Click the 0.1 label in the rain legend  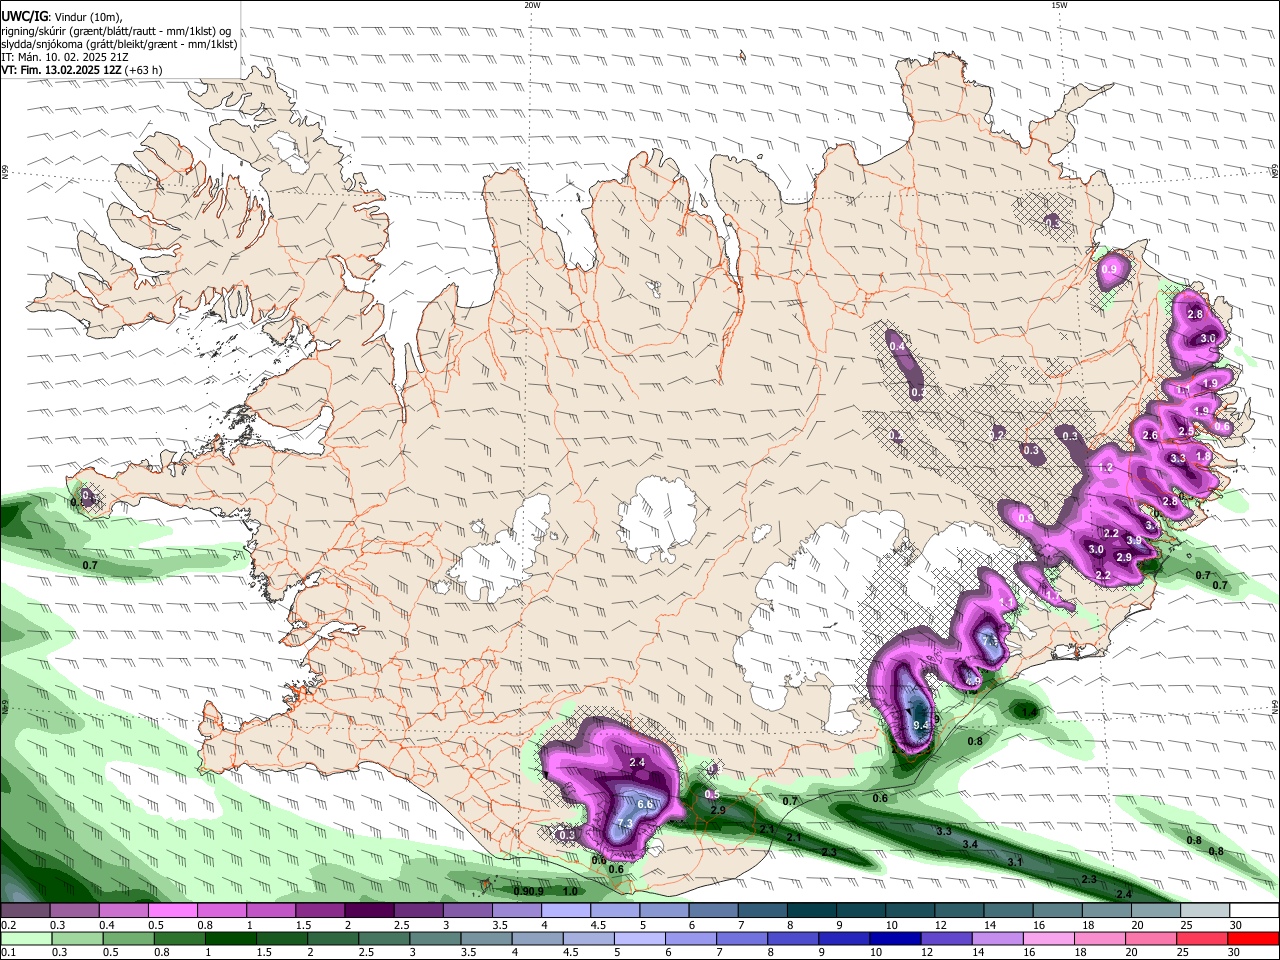(8, 952)
